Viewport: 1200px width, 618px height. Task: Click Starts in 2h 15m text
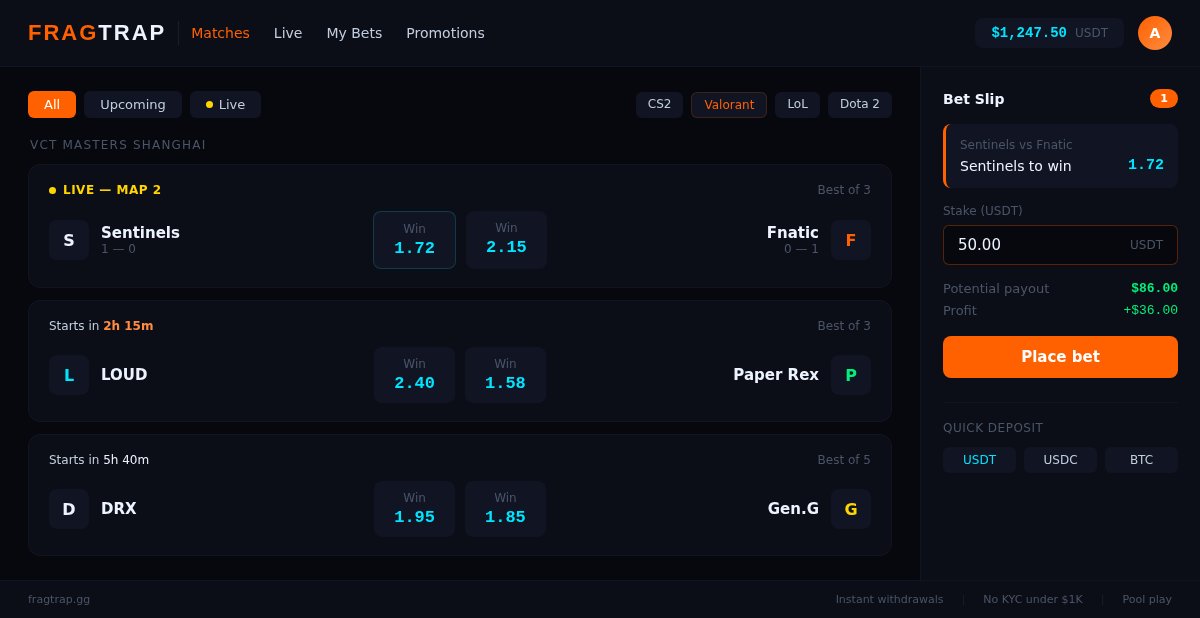click(101, 326)
